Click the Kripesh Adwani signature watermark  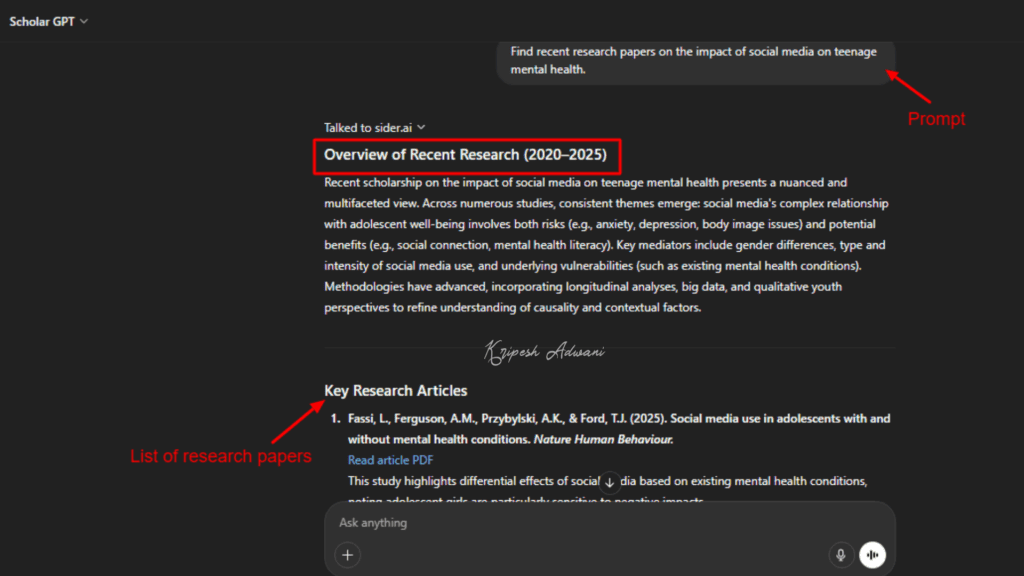(x=544, y=351)
